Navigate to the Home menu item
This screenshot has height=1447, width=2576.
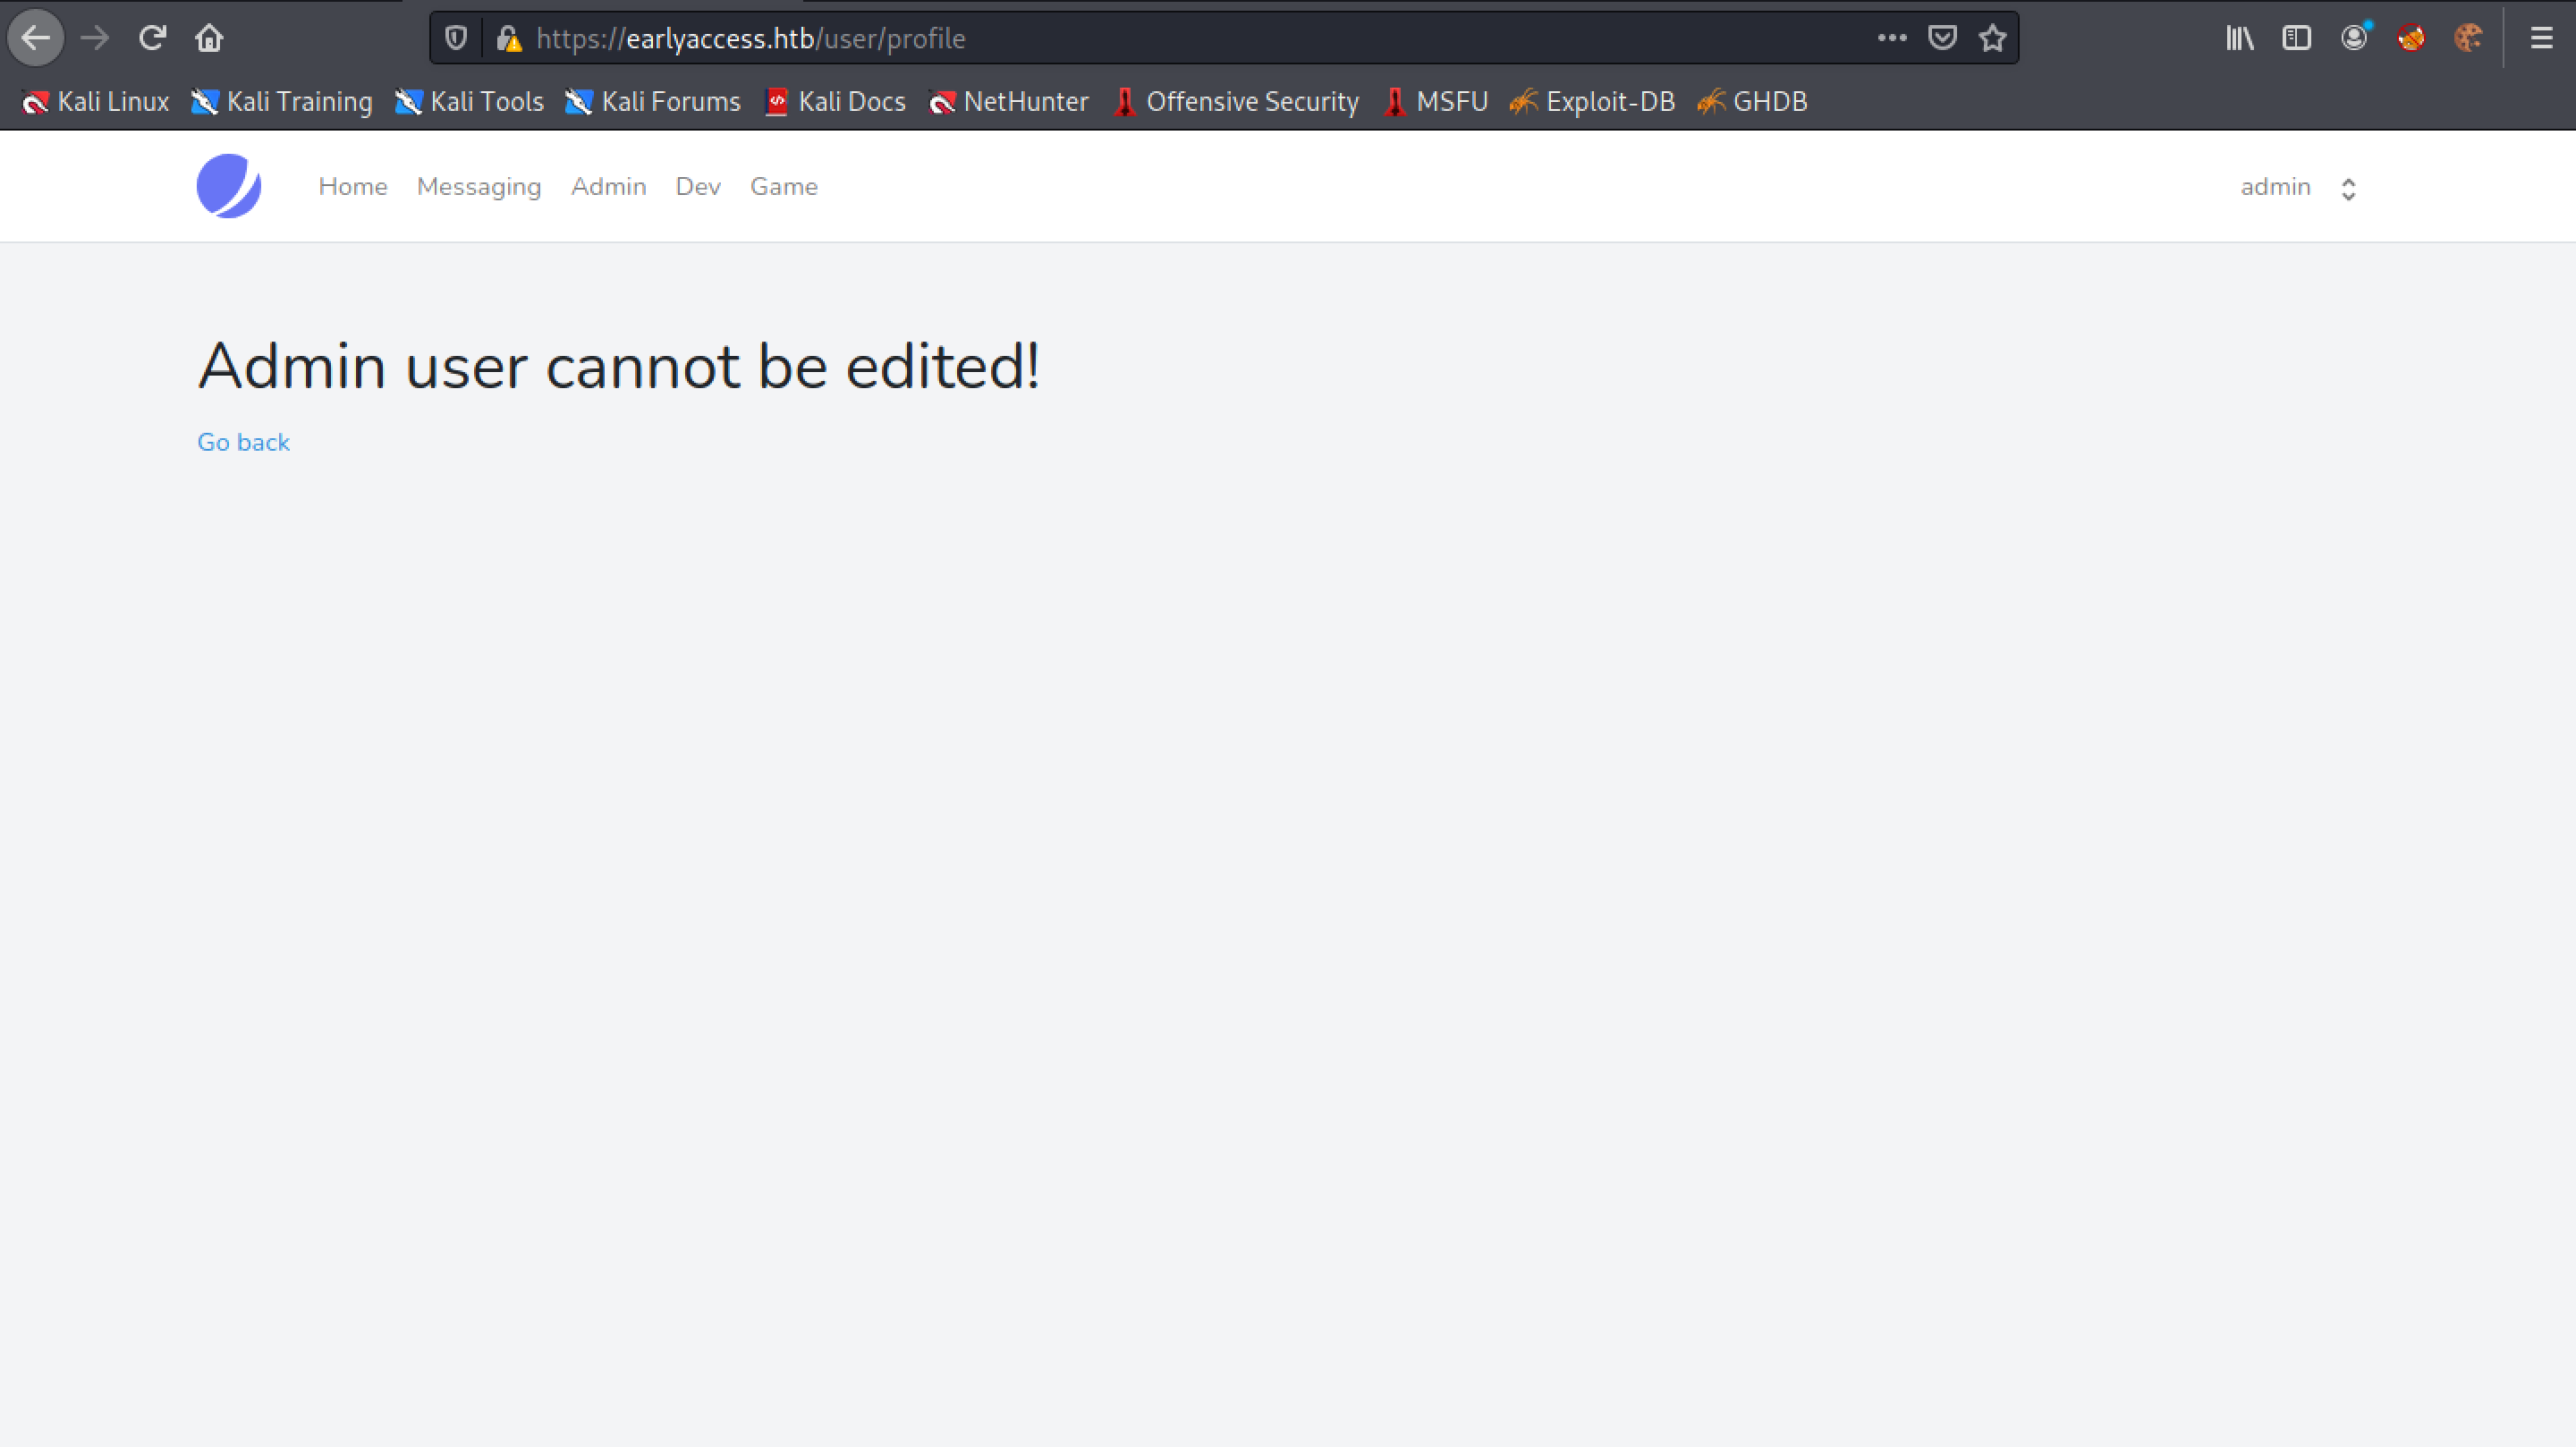[x=353, y=187]
